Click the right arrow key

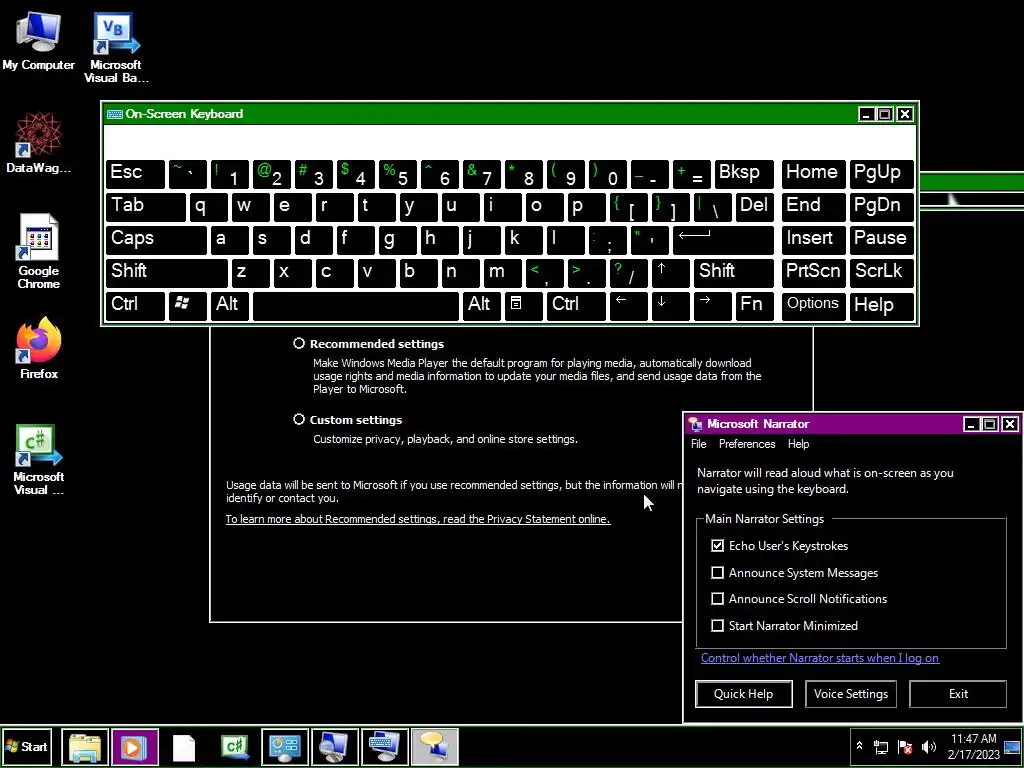(712, 305)
